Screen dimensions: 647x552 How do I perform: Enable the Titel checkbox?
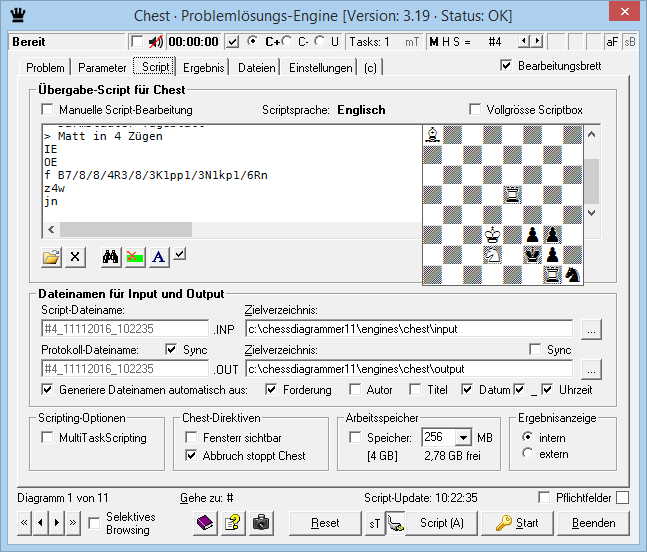coord(415,389)
